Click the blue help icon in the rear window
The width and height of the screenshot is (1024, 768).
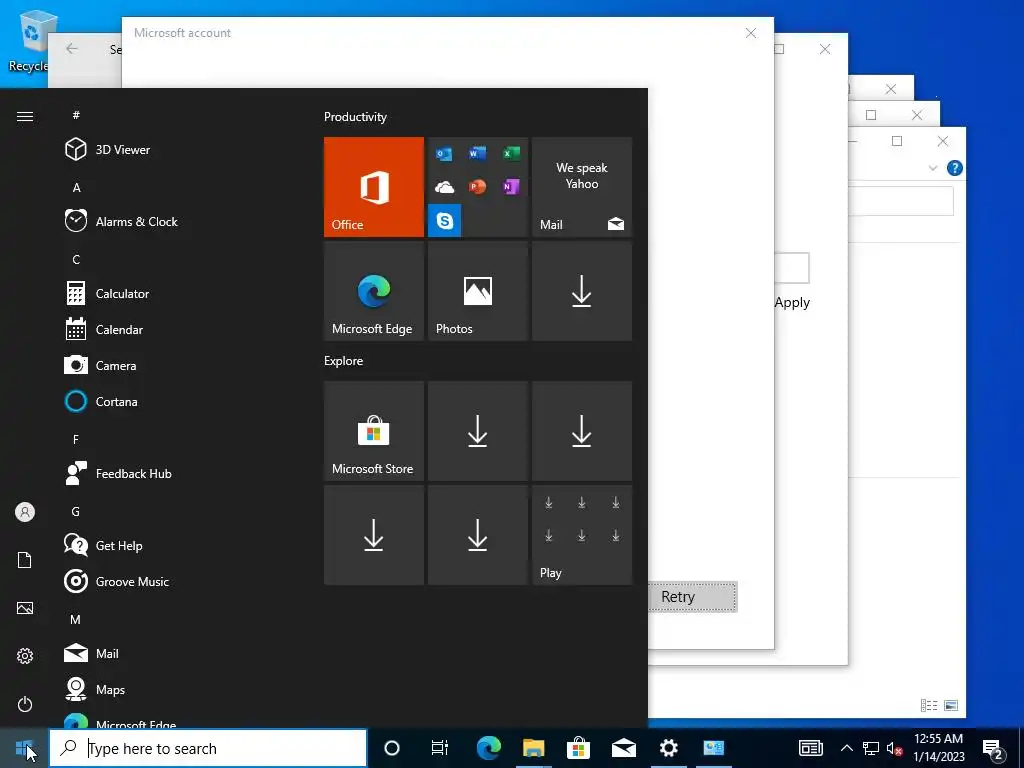pyautogui.click(x=954, y=168)
